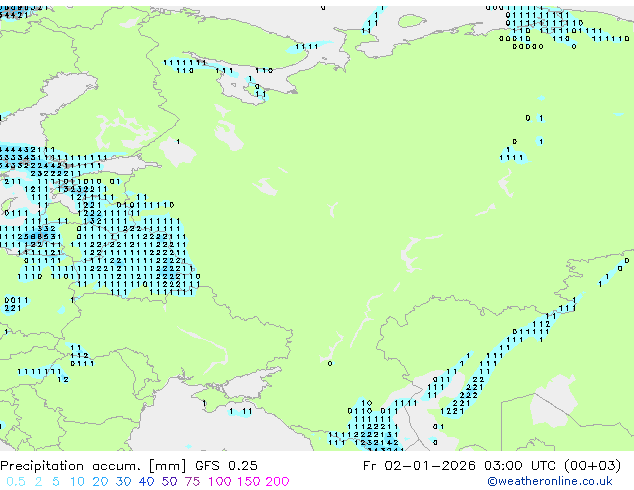This screenshot has height=490, width=634.
Task: Click the 40 legend value
Action: coord(146,482)
